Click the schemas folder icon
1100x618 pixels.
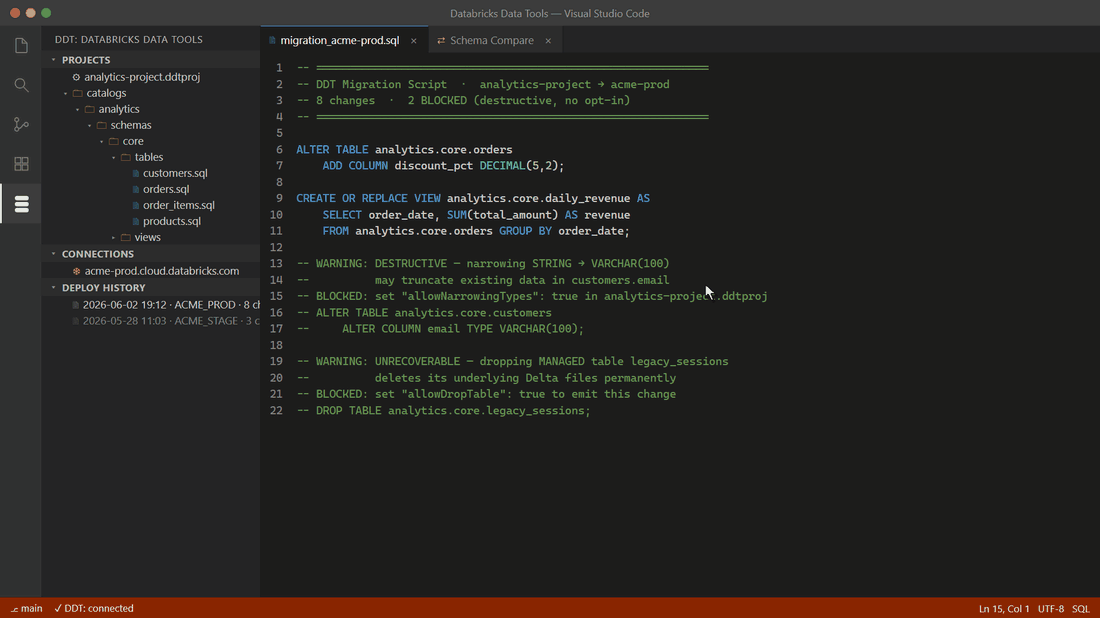(102, 126)
